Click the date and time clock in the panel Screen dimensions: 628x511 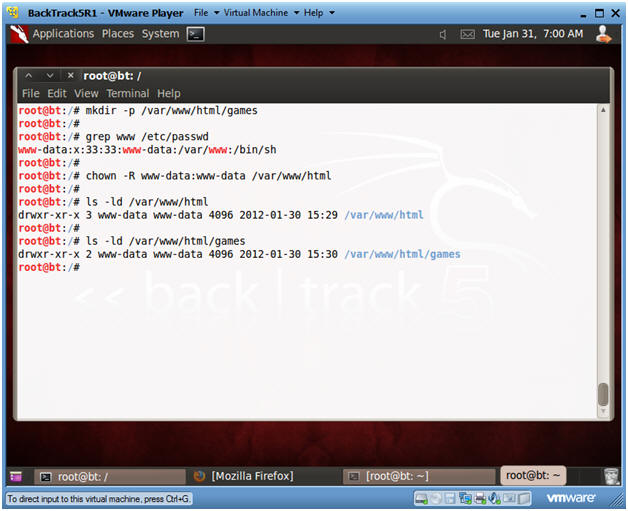pos(533,34)
